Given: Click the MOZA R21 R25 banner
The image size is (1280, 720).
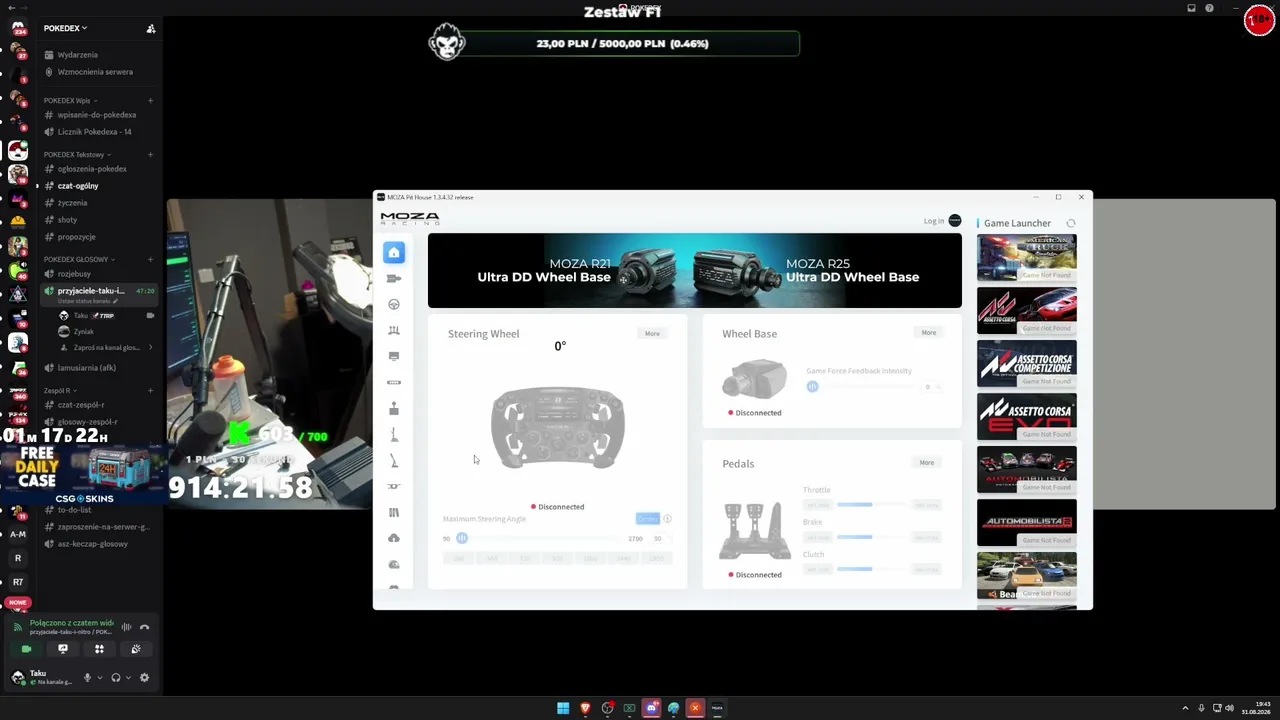Looking at the screenshot, I should tap(695, 271).
